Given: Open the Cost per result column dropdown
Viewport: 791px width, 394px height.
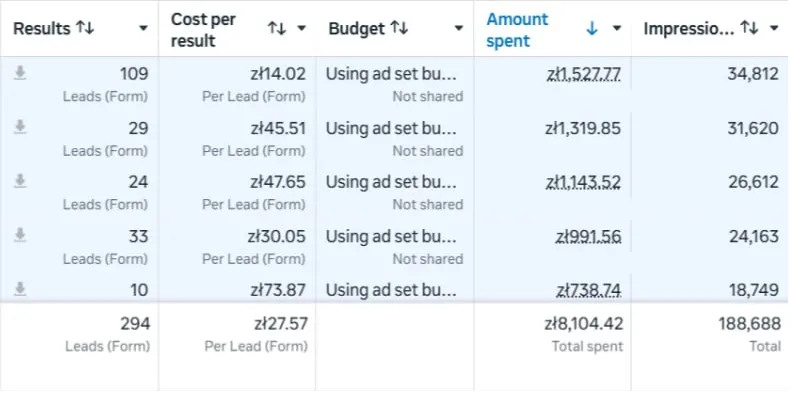Looking at the screenshot, I should click(x=301, y=29).
